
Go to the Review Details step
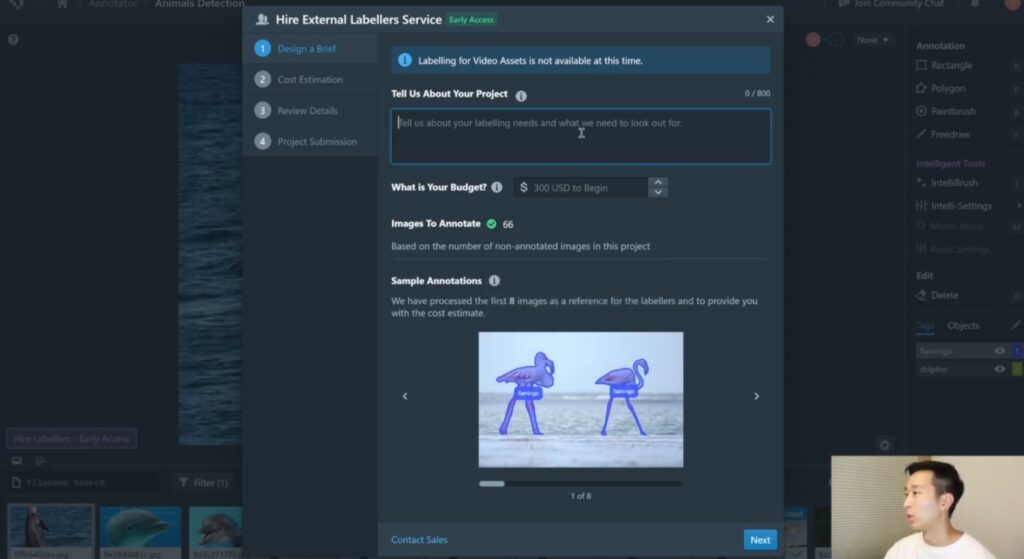tap(310, 110)
